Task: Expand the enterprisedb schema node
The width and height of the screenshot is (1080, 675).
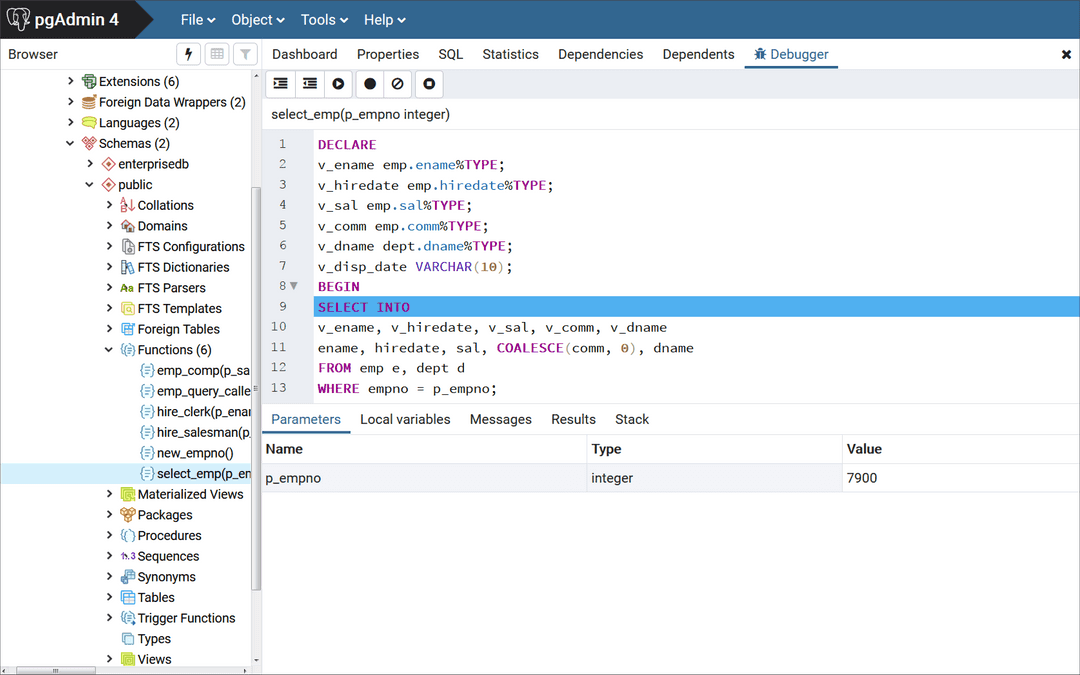Action: (x=90, y=164)
